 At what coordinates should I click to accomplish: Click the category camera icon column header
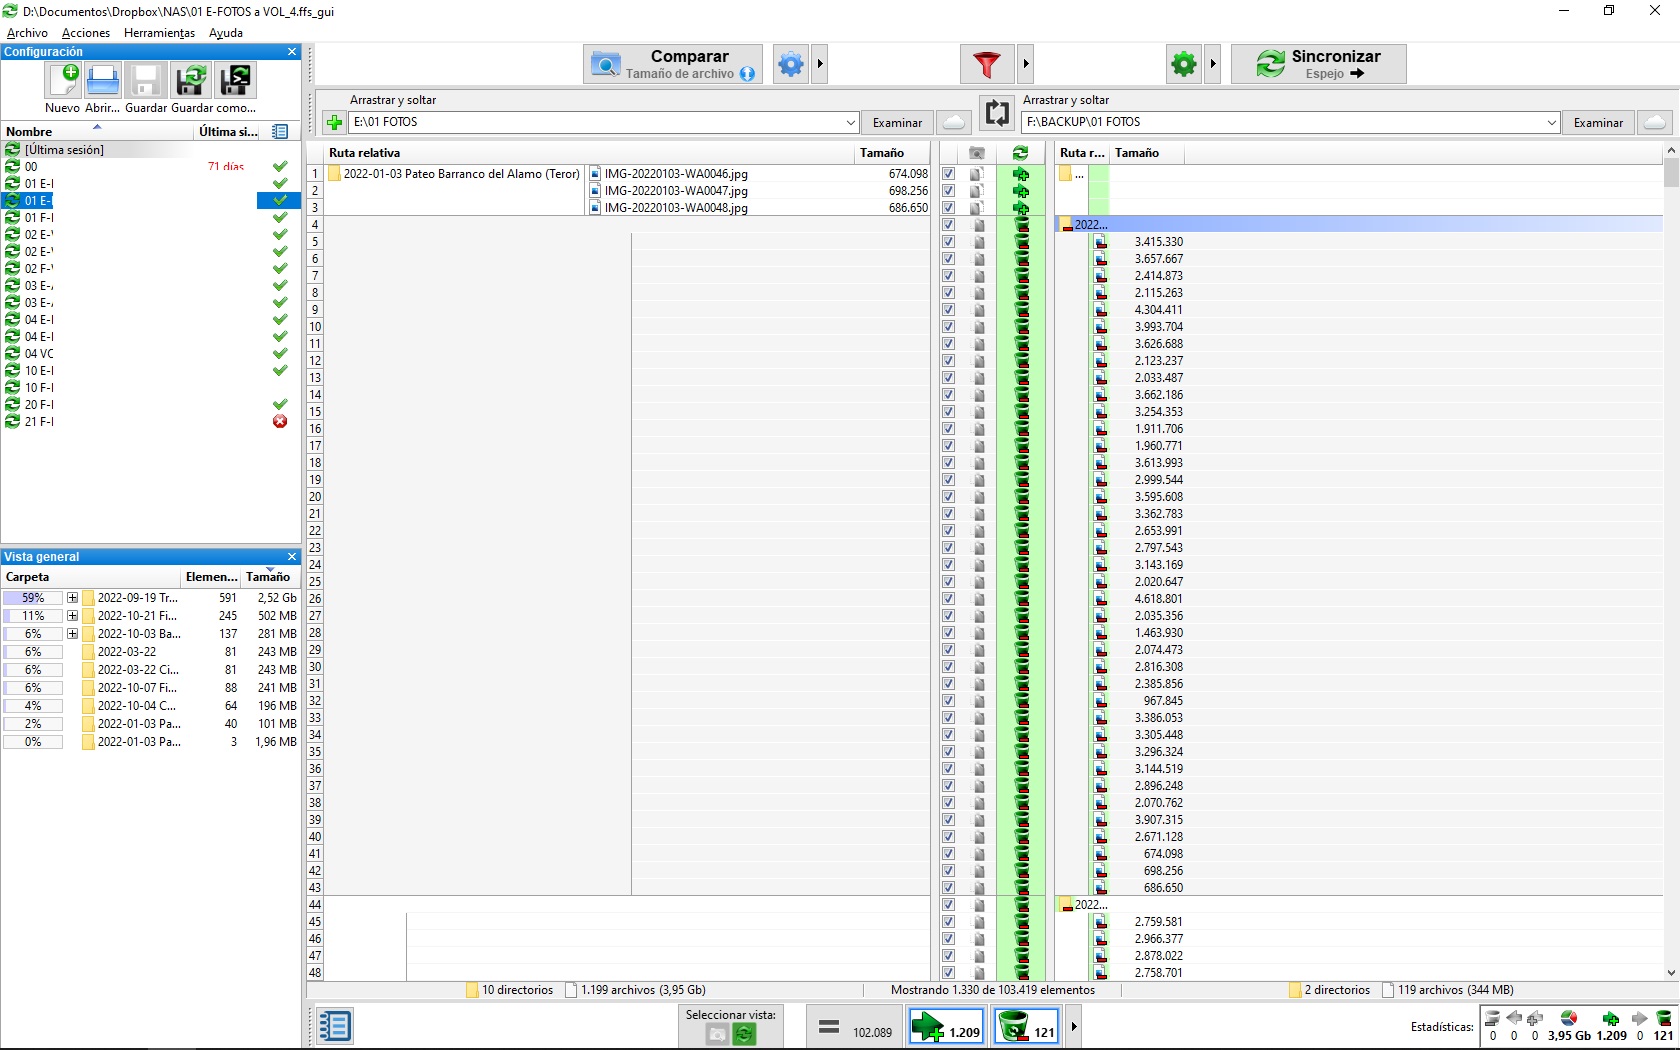pyautogui.click(x=977, y=153)
